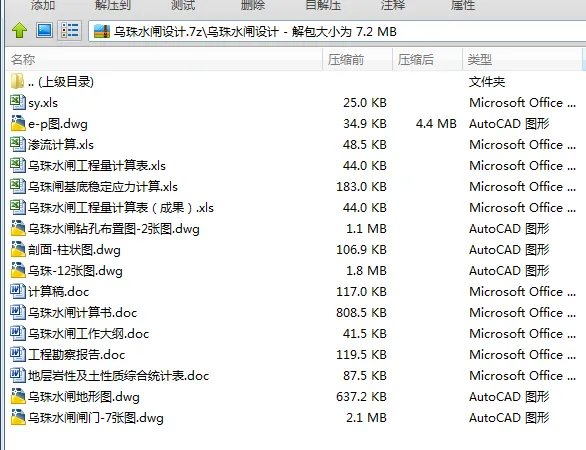Click the 删除 toolbar button

point(253,5)
